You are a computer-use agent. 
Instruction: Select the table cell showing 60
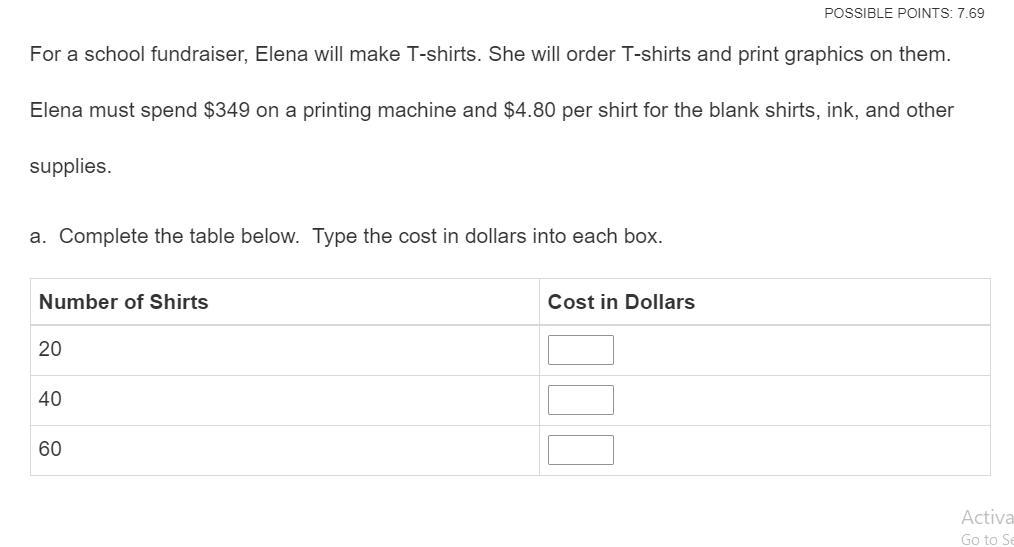tap(50, 449)
